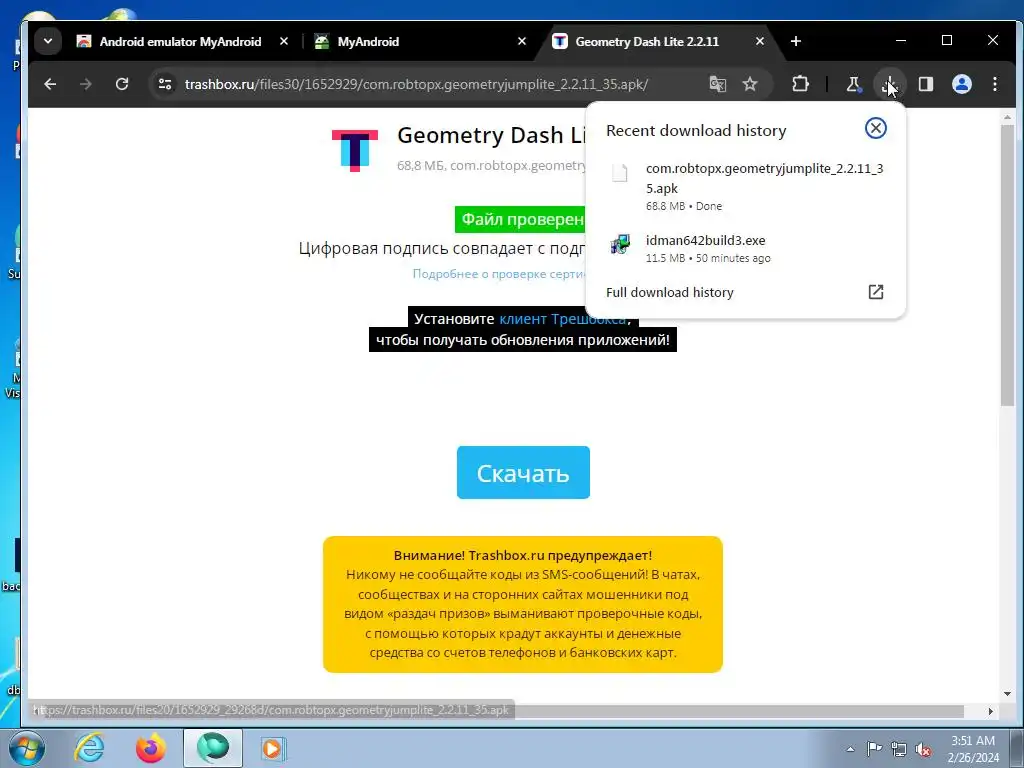Click the scroll down arrow

click(x=1007, y=694)
